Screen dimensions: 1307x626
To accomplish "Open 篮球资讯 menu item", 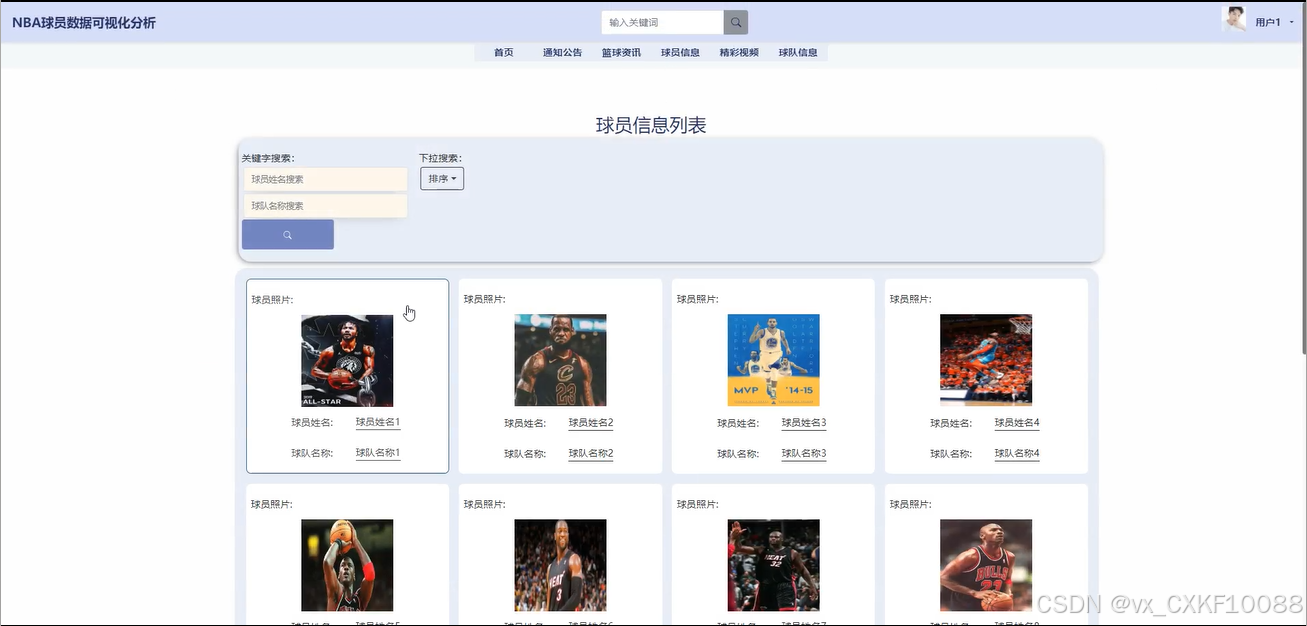I will [x=621, y=53].
